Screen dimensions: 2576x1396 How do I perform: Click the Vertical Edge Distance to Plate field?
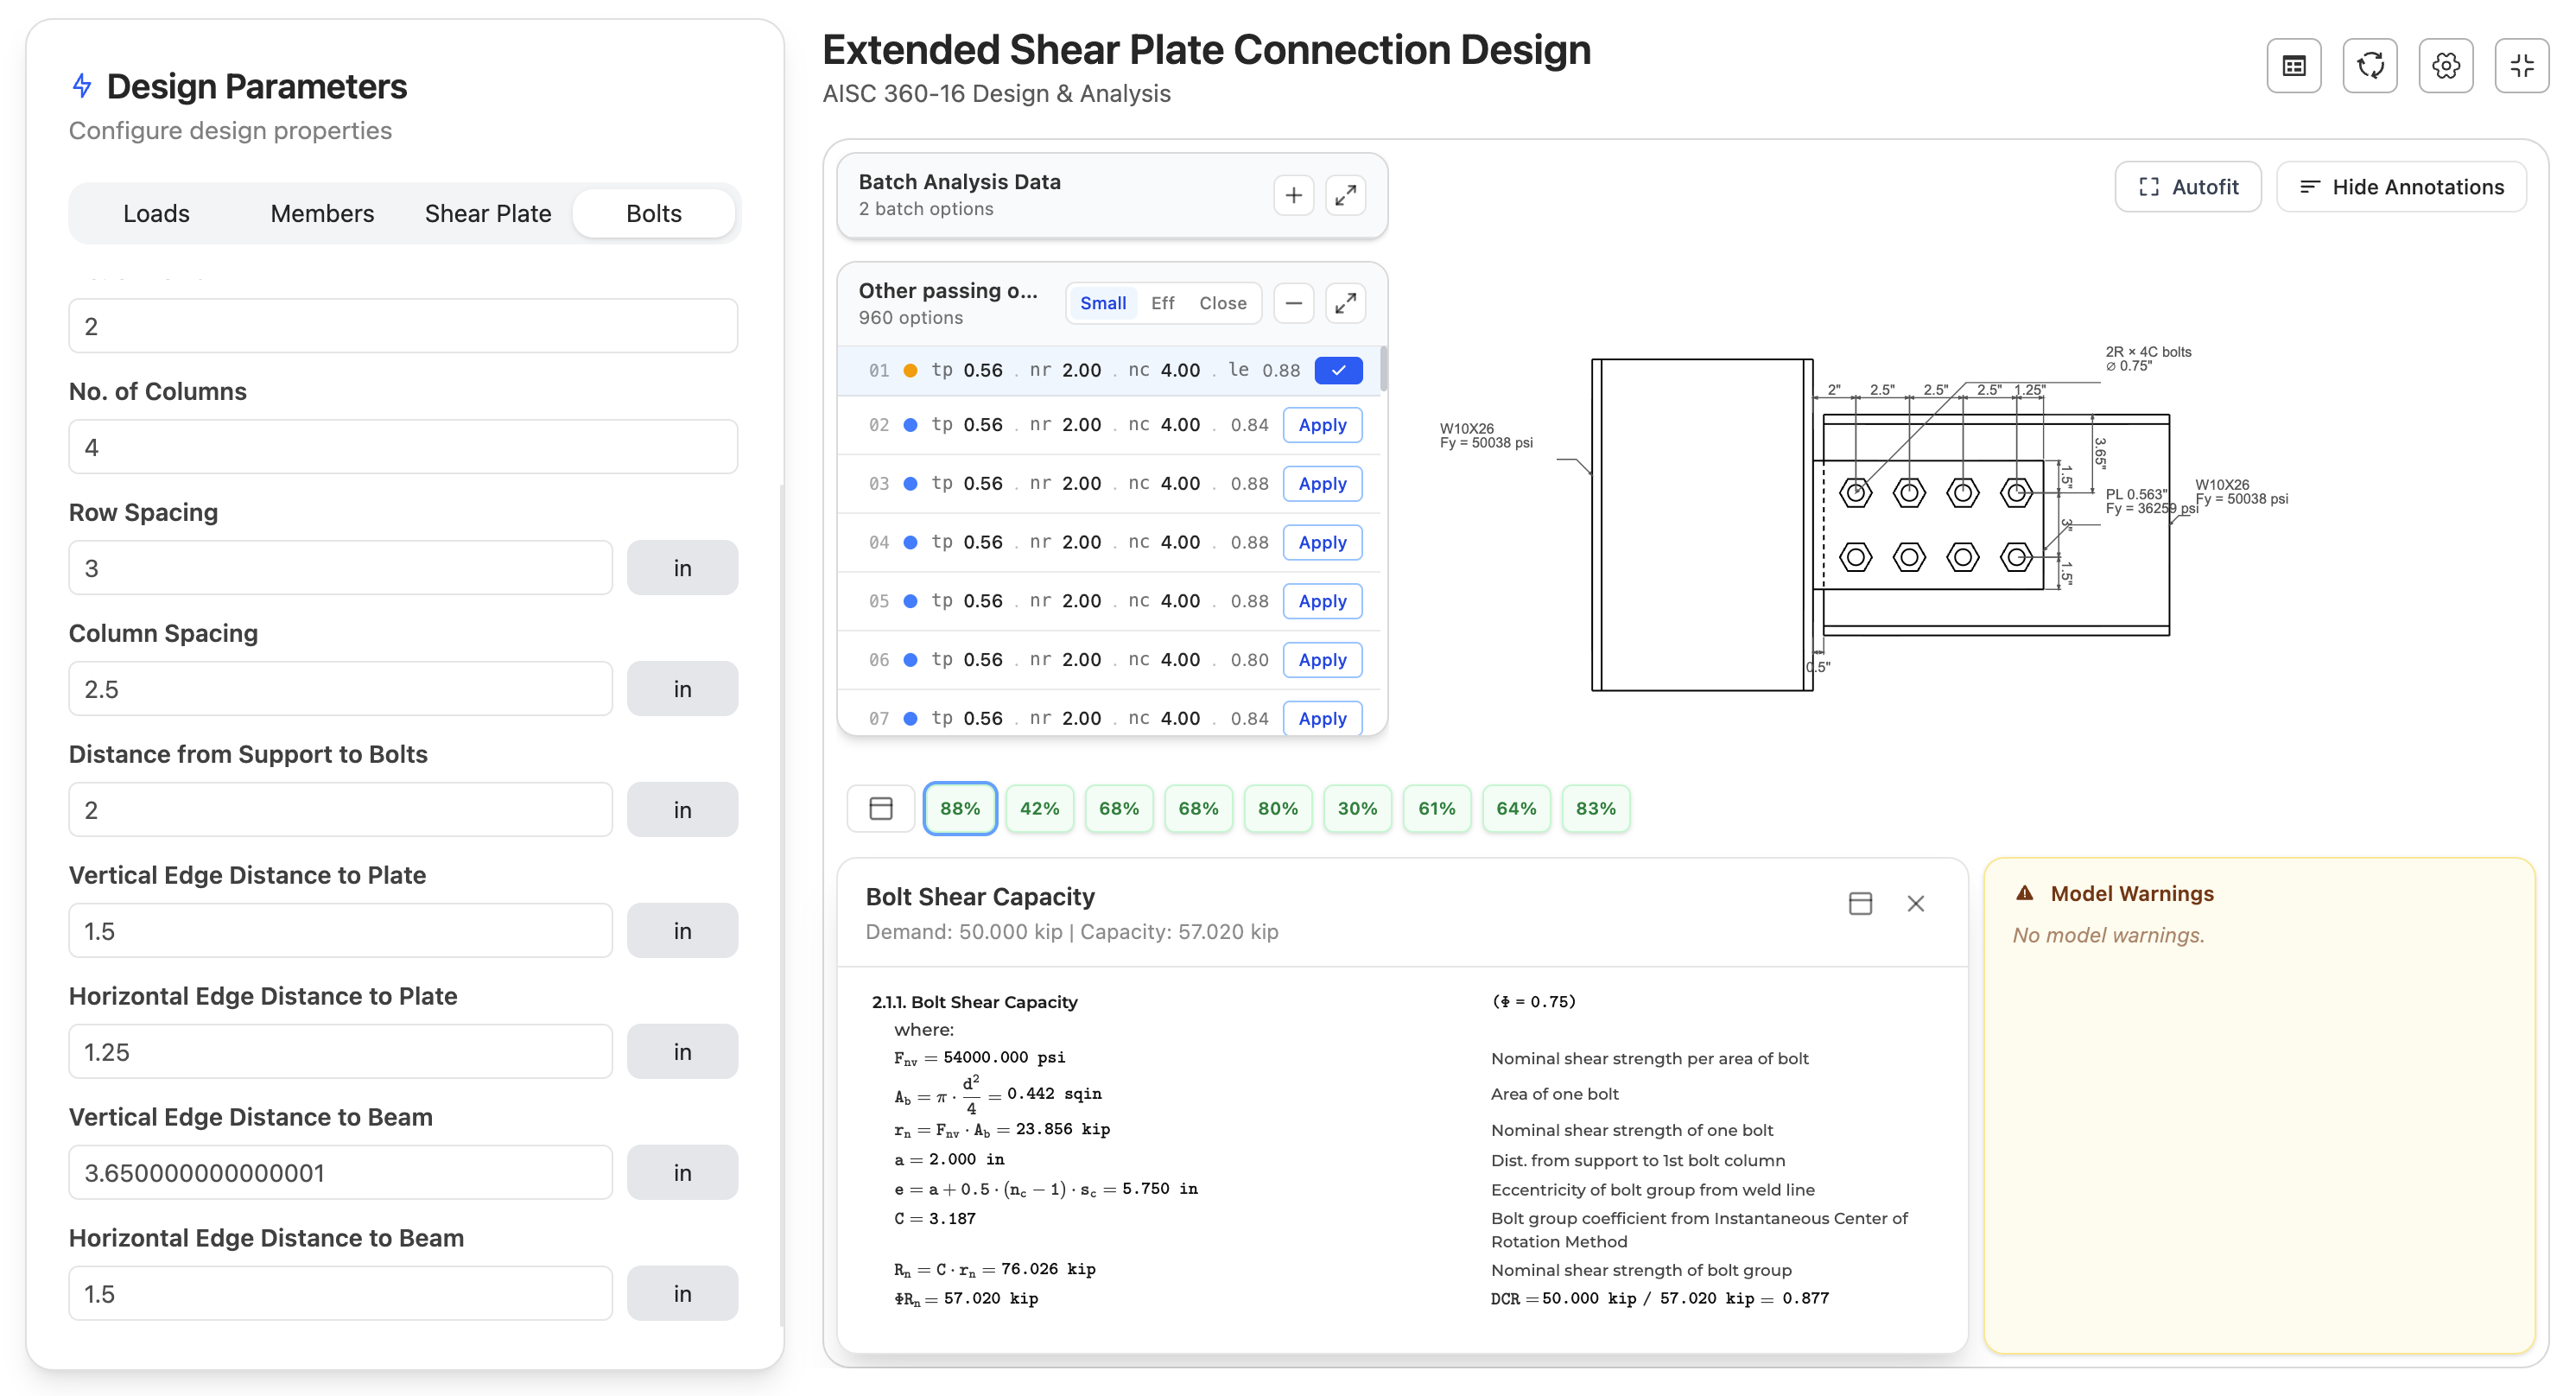click(x=340, y=931)
